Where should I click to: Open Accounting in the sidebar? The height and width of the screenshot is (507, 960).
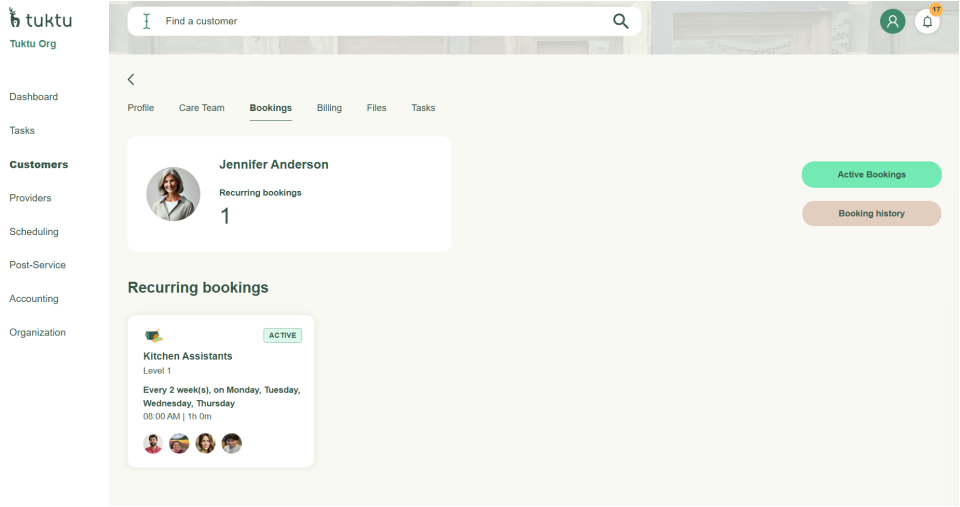tap(34, 299)
